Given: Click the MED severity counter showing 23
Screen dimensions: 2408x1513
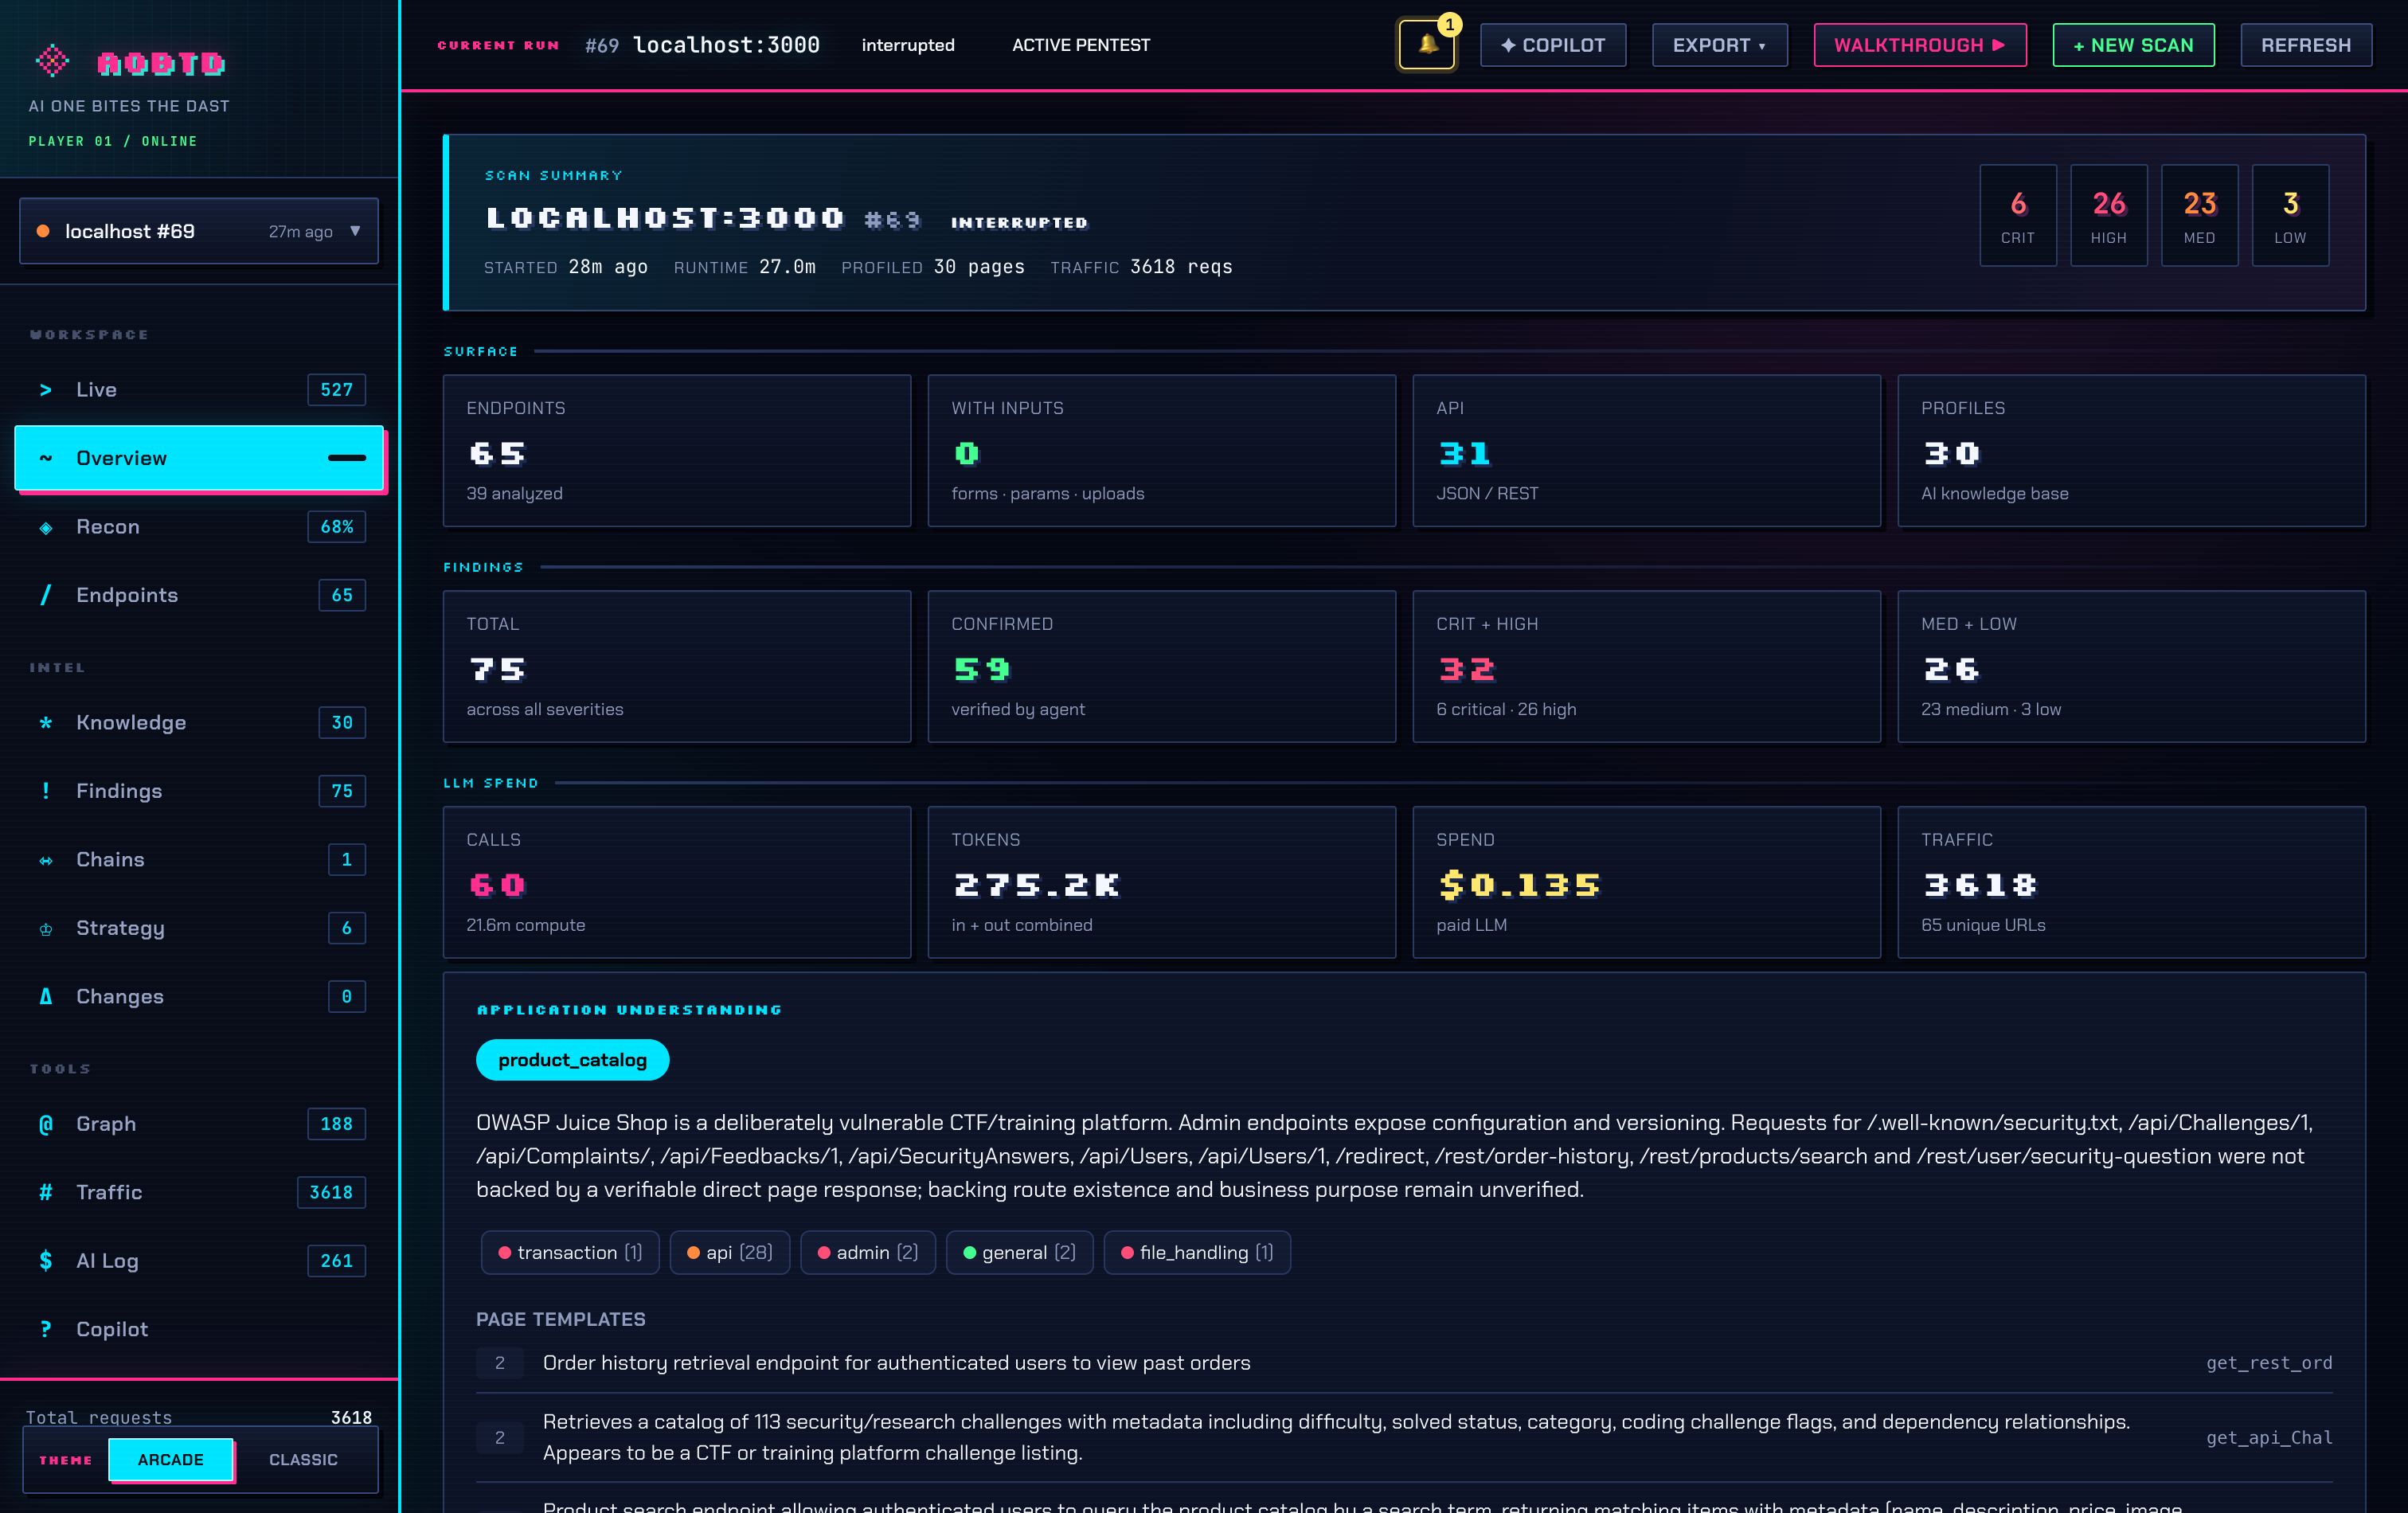Looking at the screenshot, I should [2199, 215].
